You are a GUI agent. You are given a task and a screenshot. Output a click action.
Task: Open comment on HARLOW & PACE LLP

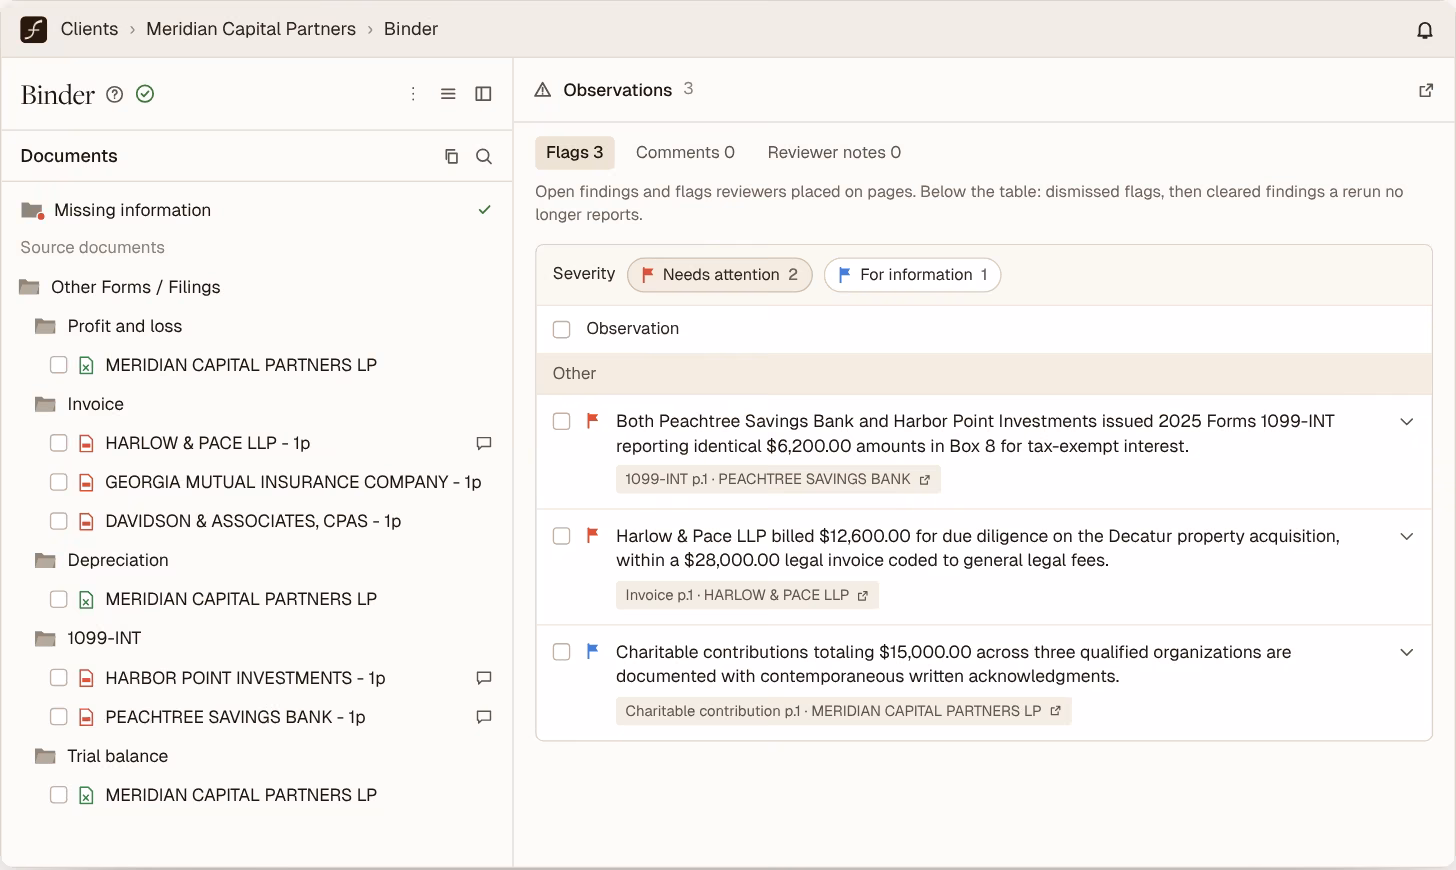click(x=484, y=443)
